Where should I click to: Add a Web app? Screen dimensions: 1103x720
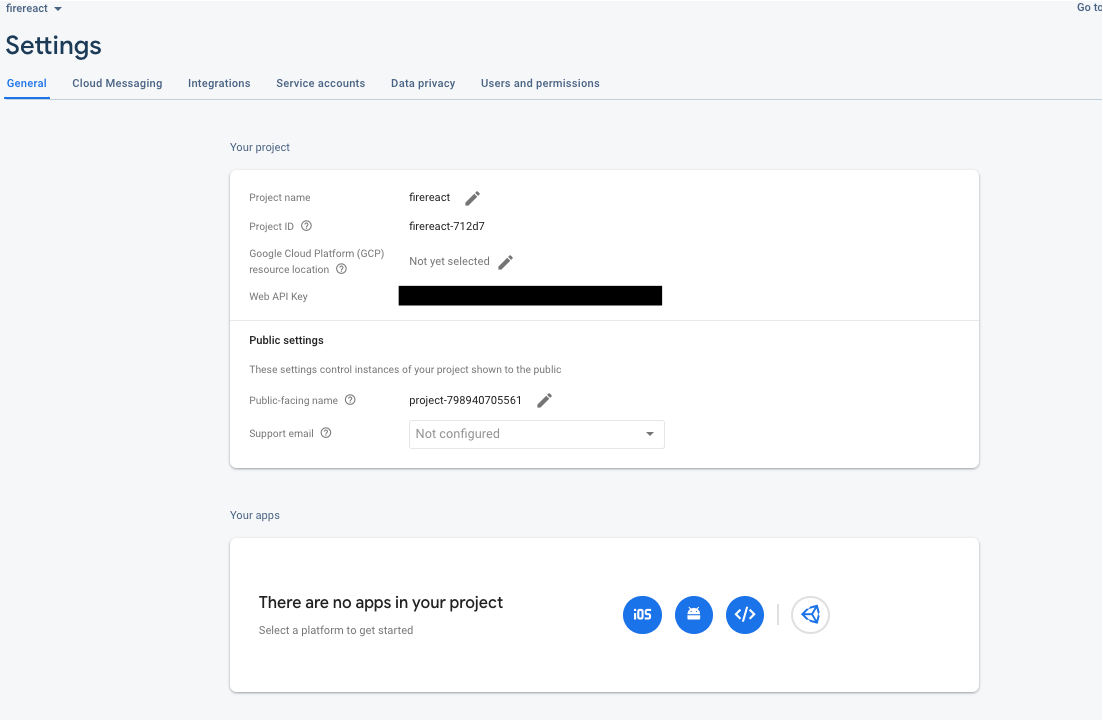tap(745, 615)
